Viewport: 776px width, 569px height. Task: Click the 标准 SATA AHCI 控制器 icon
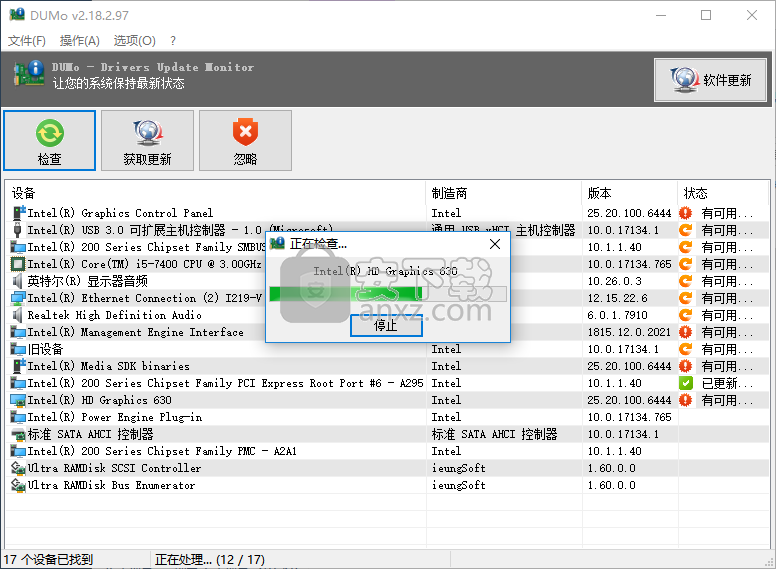coord(18,434)
